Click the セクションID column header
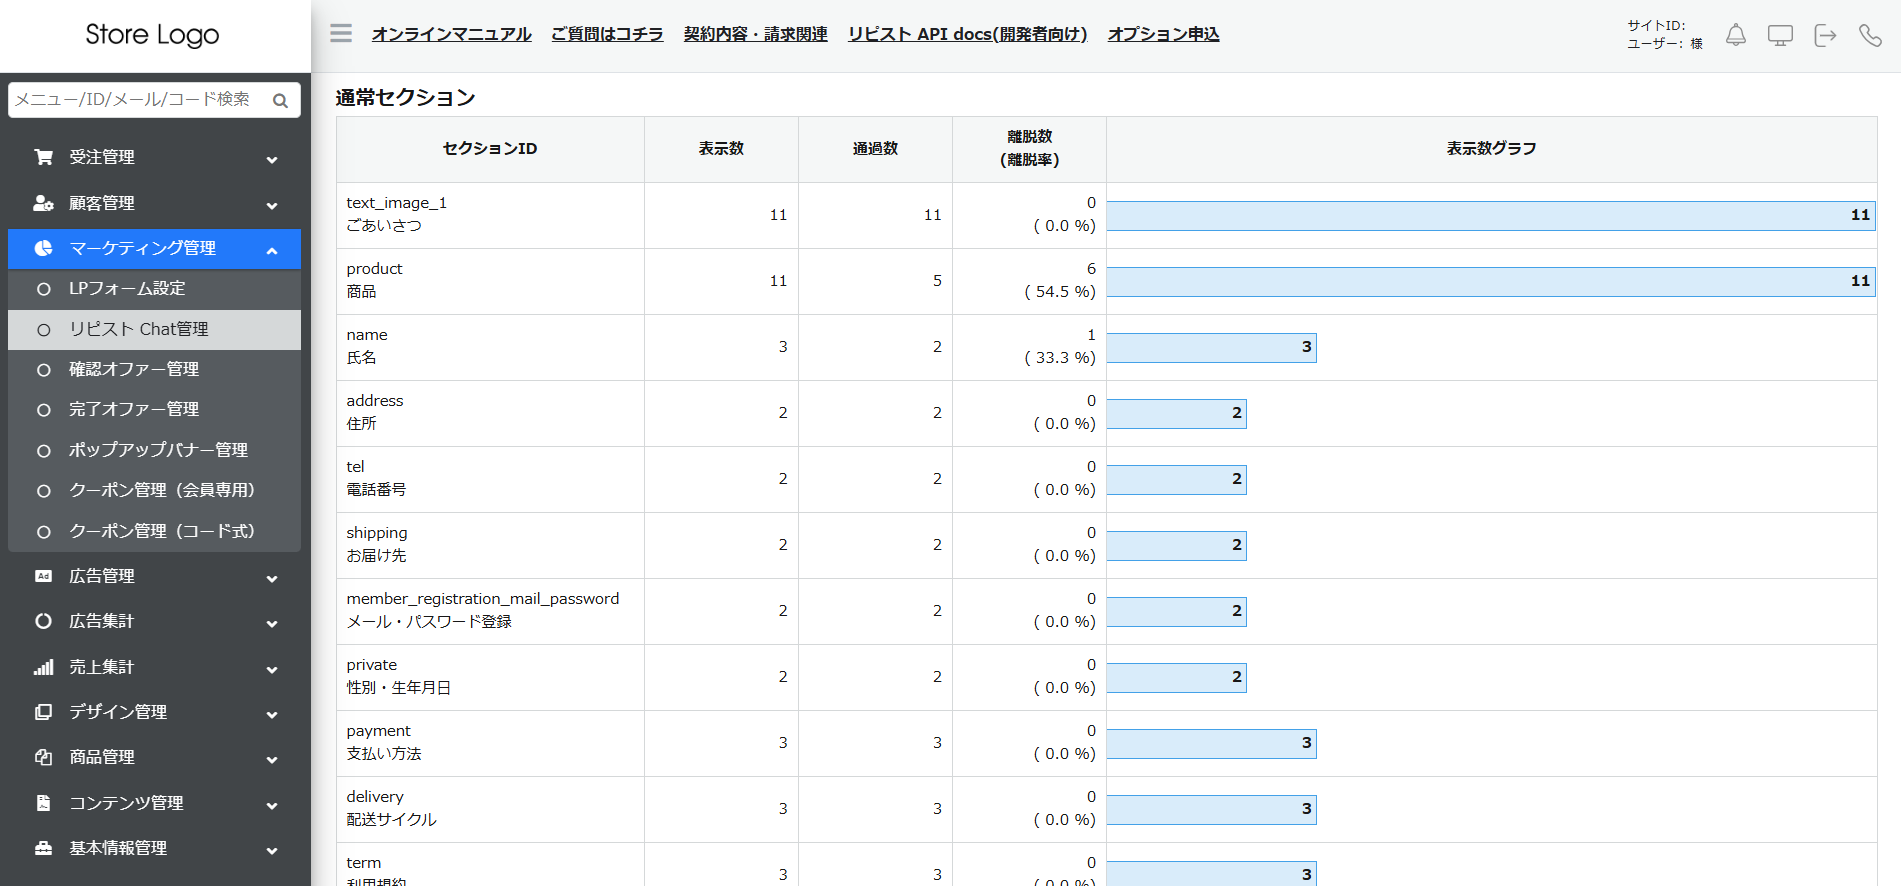The image size is (1901, 886). (490, 149)
